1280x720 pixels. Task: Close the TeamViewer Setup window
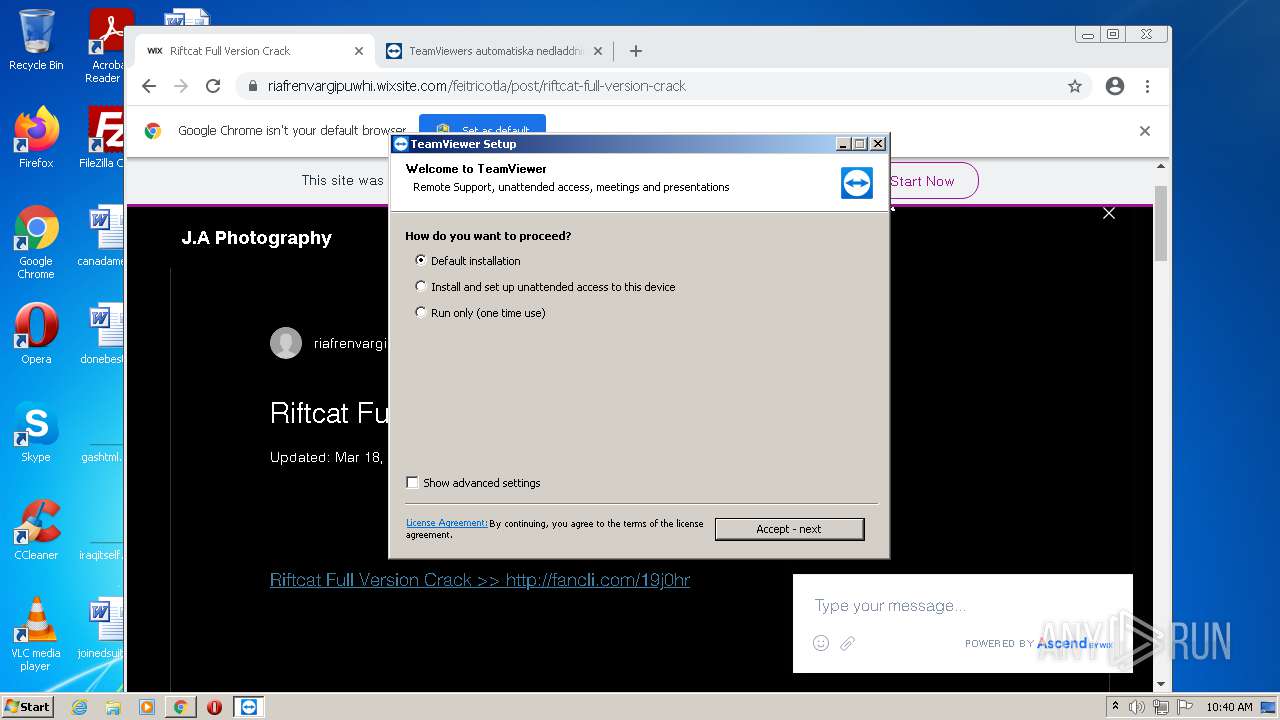click(x=878, y=144)
